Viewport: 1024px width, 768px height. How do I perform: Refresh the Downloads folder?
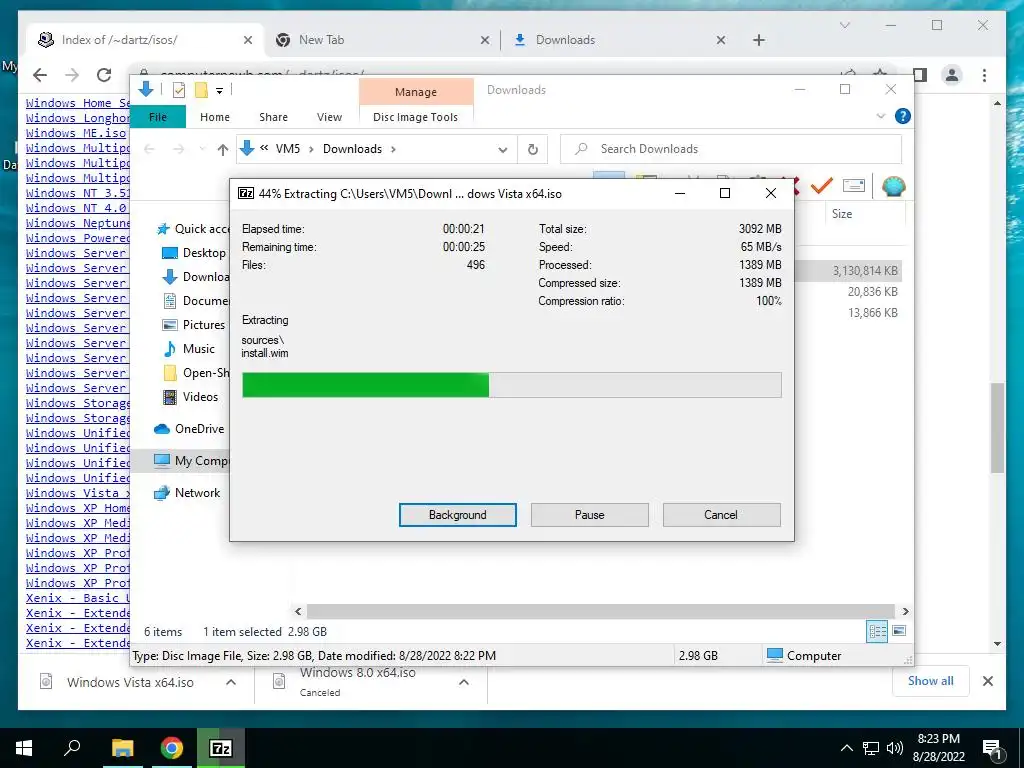[533, 150]
